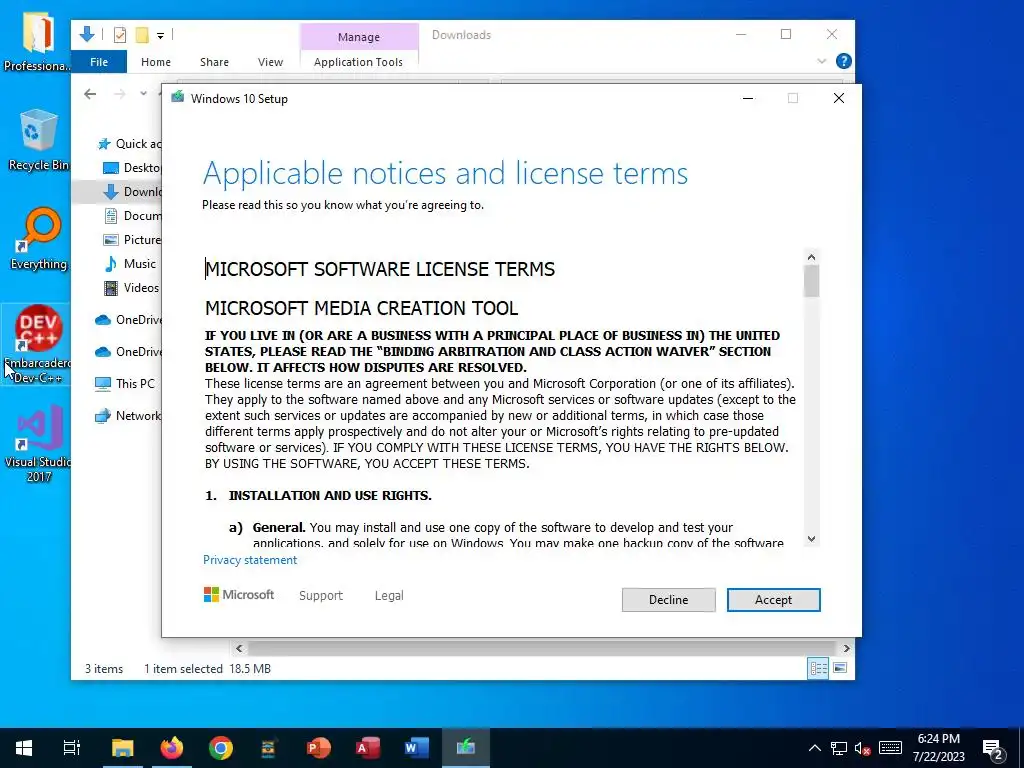Select Recycle Bin desktop icon

(38, 140)
